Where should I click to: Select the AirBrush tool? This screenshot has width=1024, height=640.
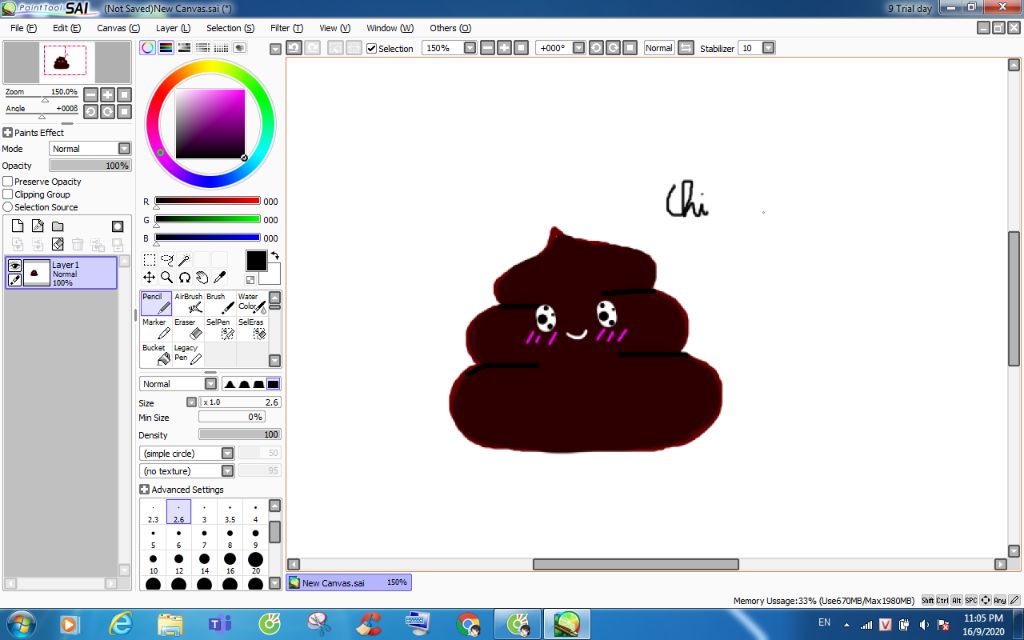pyautogui.click(x=188, y=303)
